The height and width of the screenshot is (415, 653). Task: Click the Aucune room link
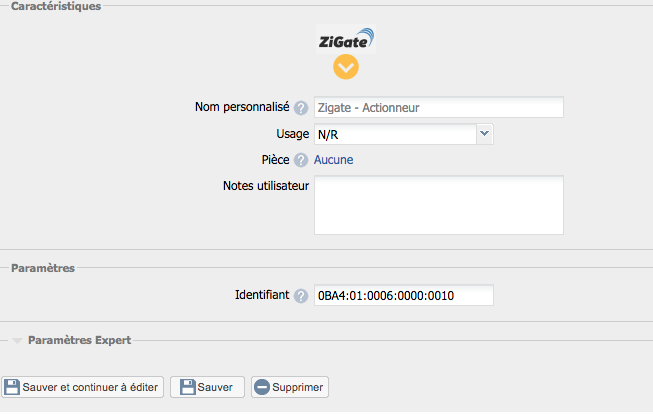[334, 160]
